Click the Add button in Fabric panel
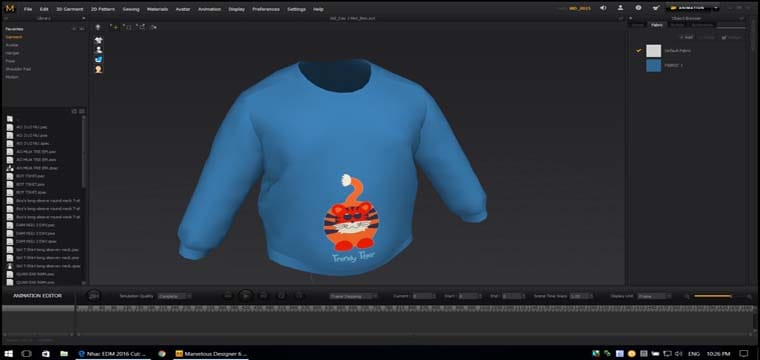This screenshot has width=760, height=360. click(x=686, y=37)
